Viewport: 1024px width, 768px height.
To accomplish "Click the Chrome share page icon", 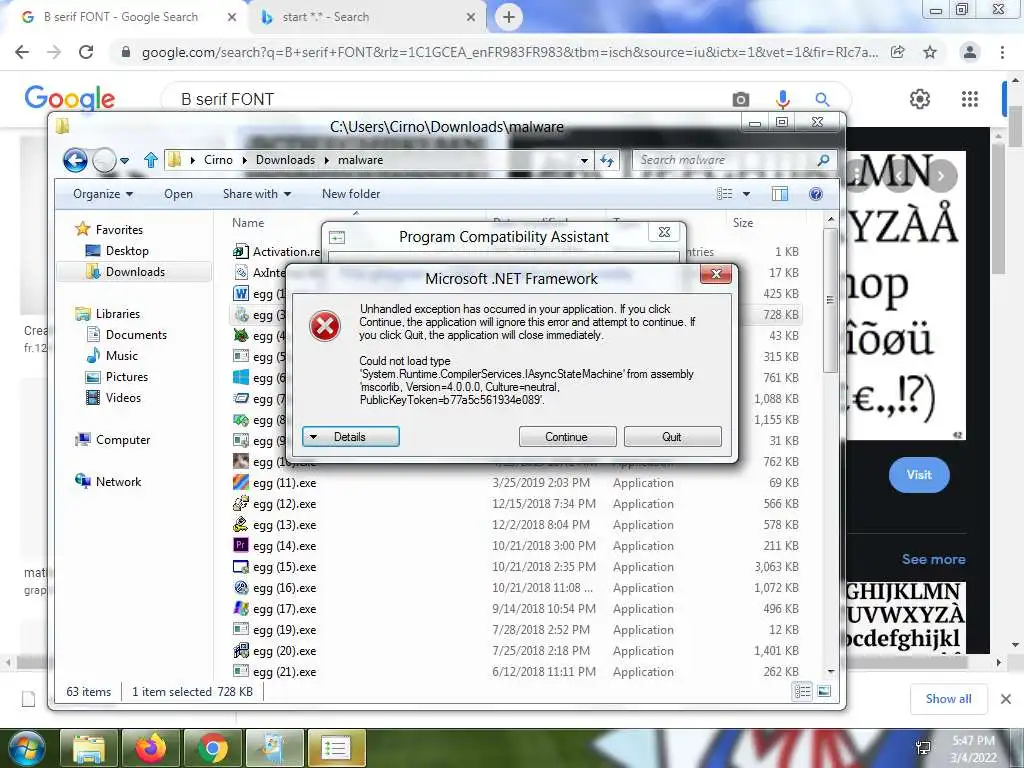I will pyautogui.click(x=898, y=52).
